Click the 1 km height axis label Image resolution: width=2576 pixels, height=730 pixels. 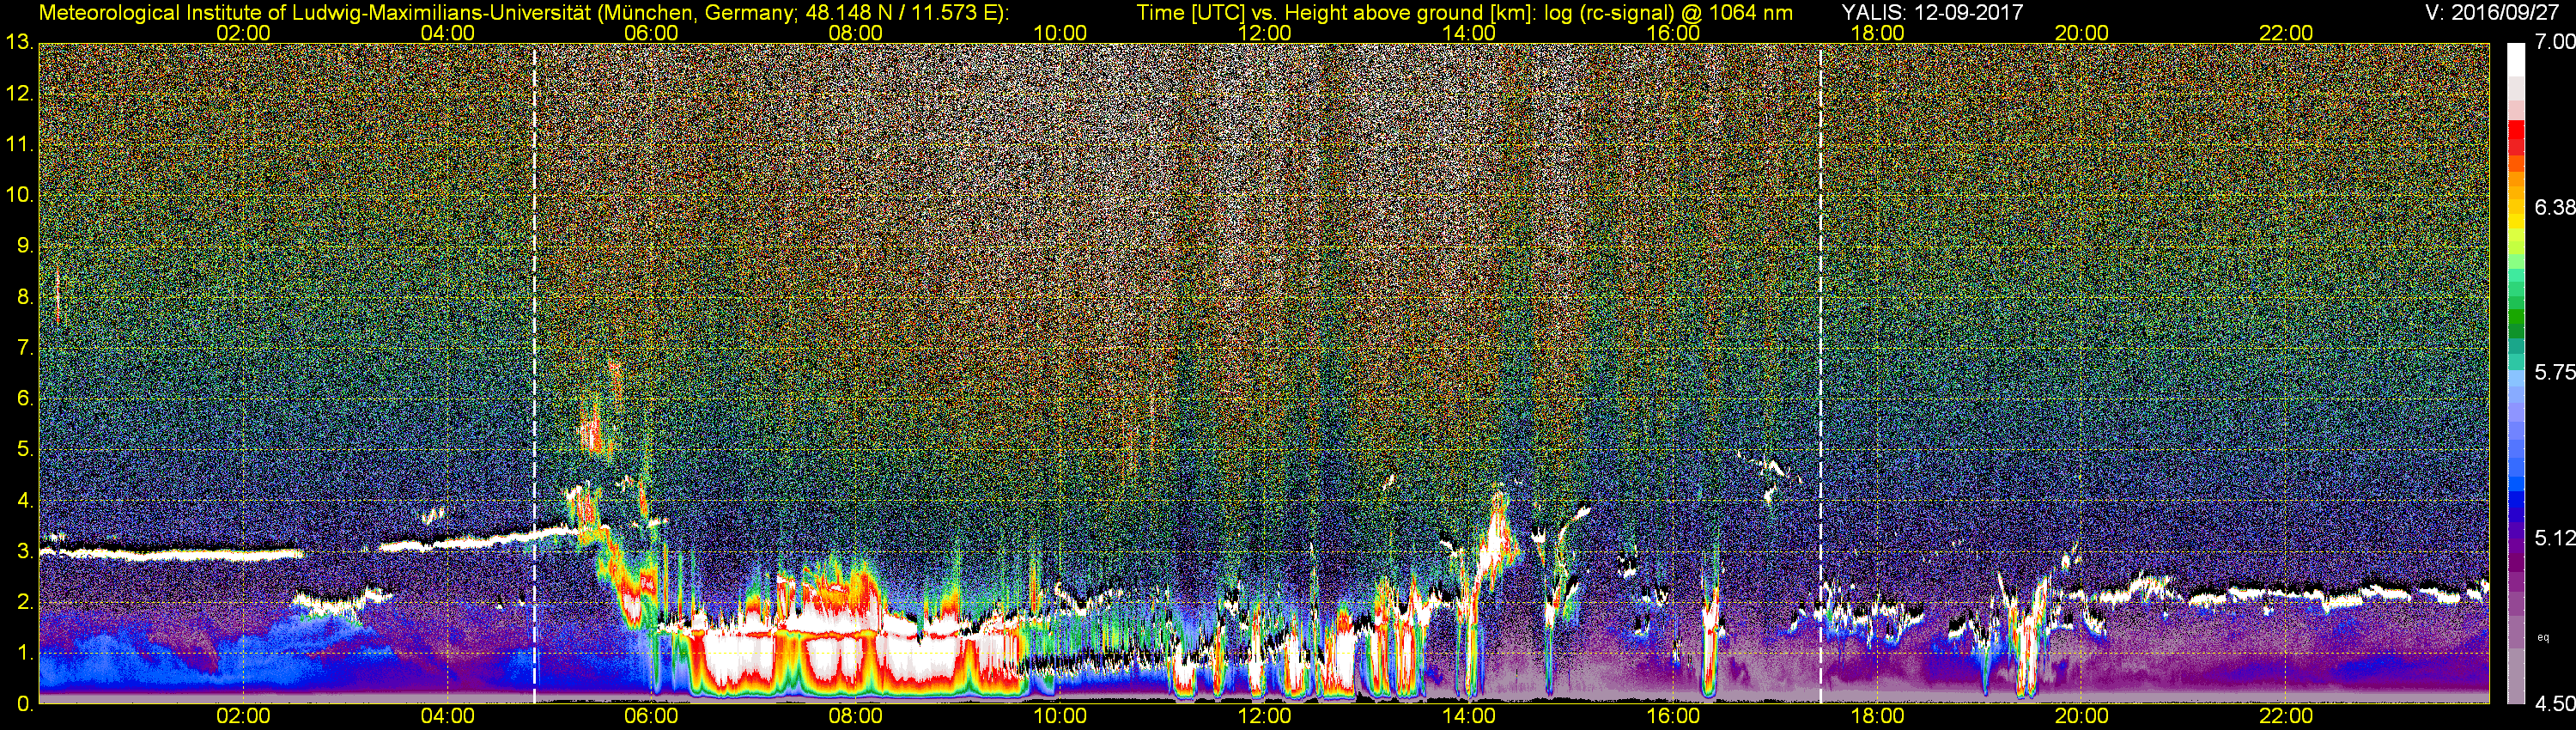pos(24,653)
